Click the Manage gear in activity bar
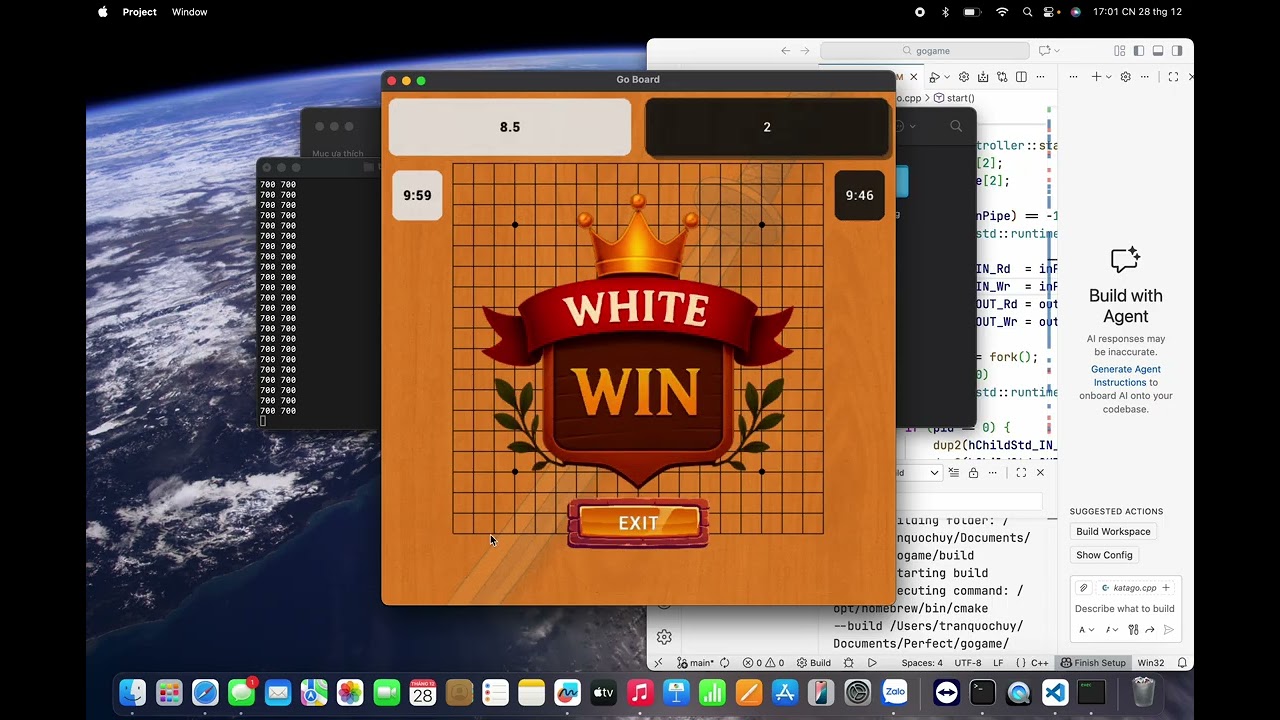Viewport: 1280px width, 720px height. pos(664,637)
